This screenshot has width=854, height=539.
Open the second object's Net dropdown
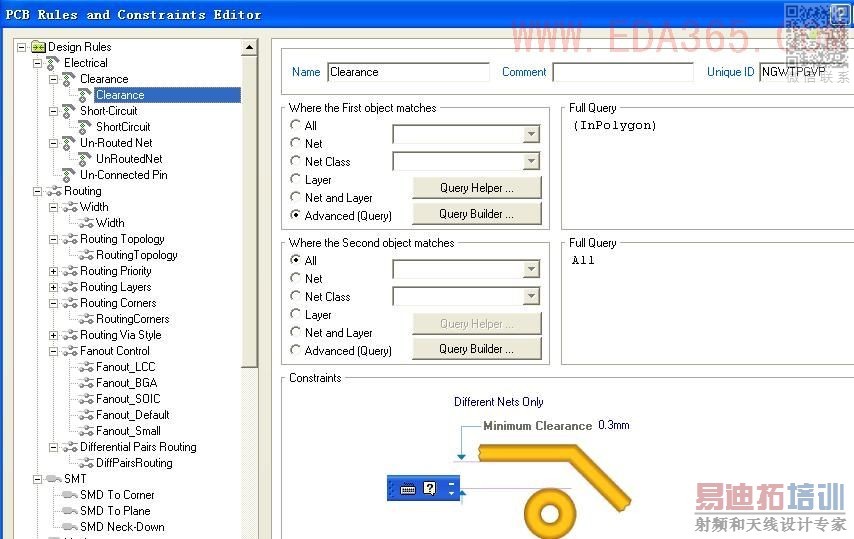click(530, 269)
